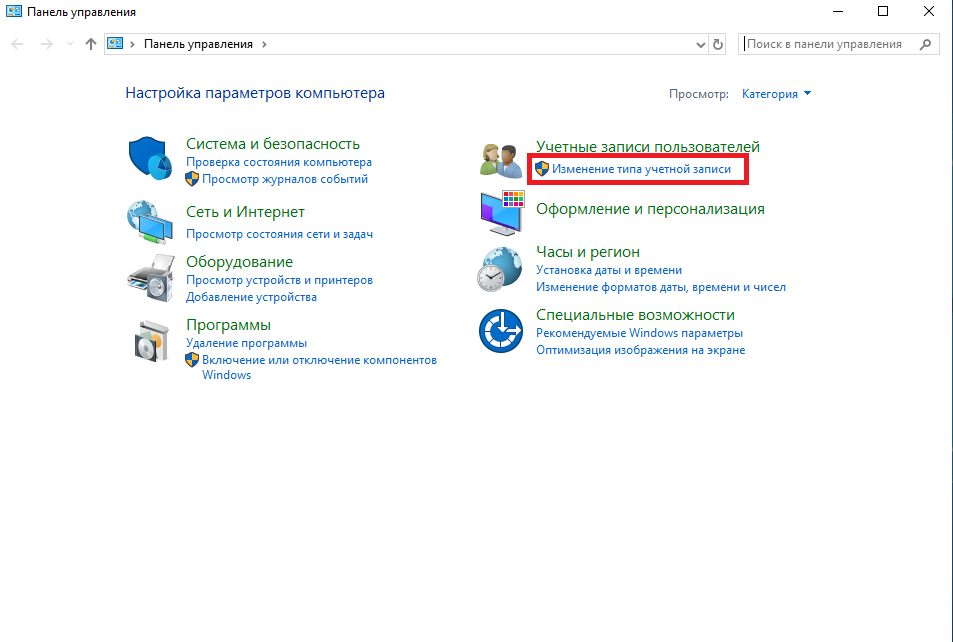The height and width of the screenshot is (642, 953).
Task: Click inside the Control Panel search field
Action: [x=830, y=43]
